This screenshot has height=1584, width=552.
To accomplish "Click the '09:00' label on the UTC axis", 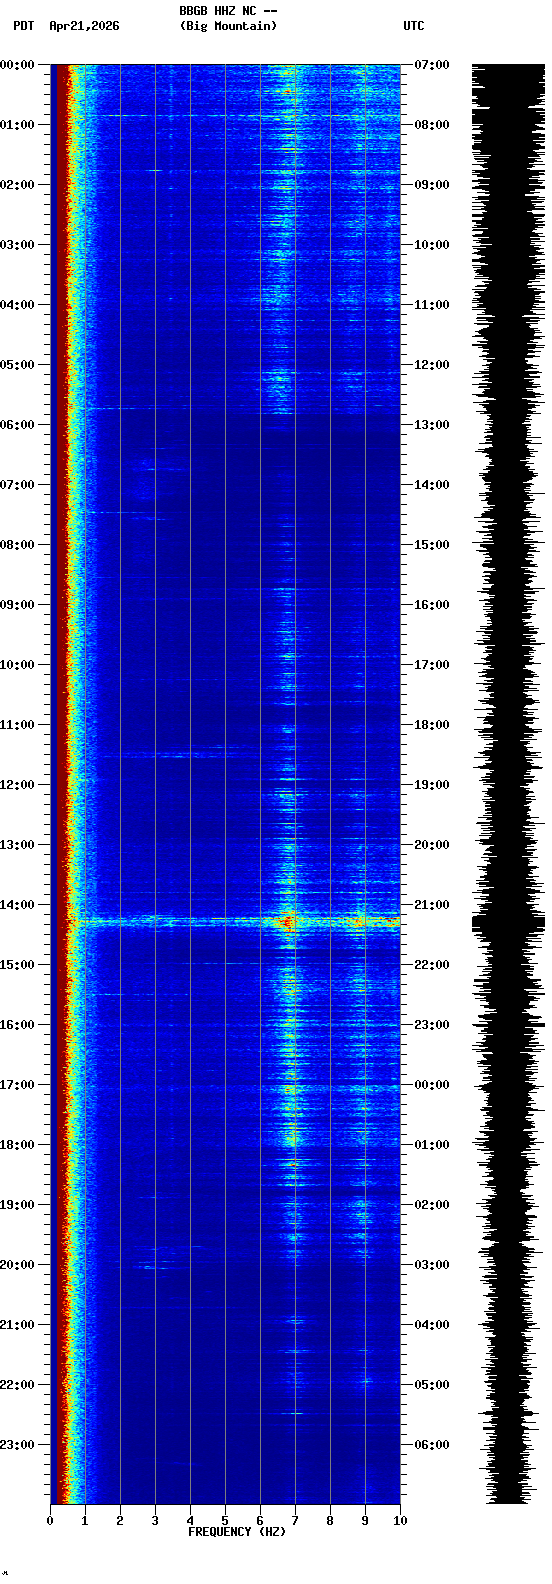I will (x=431, y=185).
